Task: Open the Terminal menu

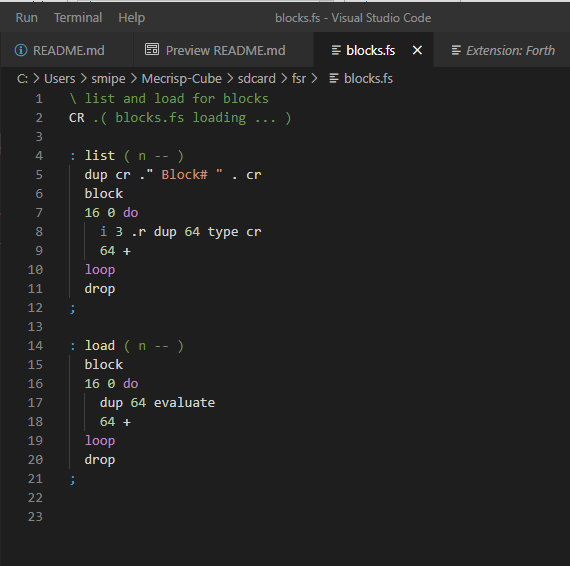Action: tap(78, 18)
